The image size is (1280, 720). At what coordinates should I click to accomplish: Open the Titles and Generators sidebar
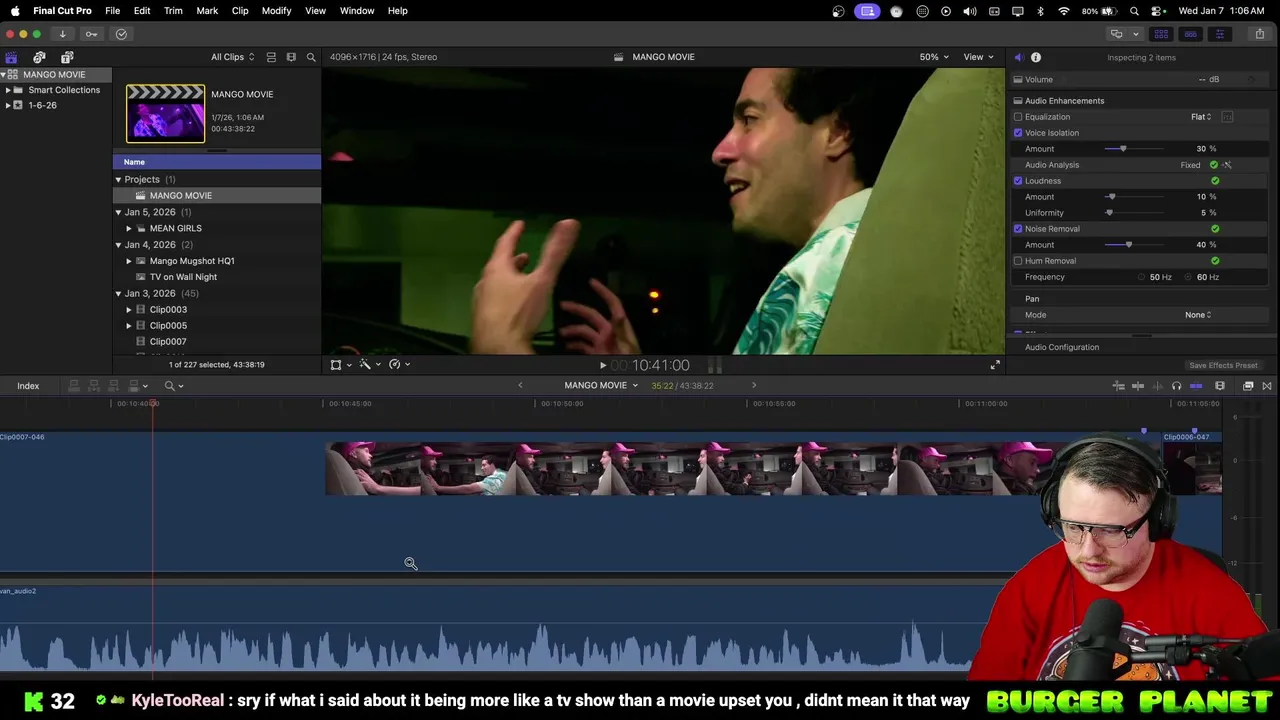click(x=67, y=57)
